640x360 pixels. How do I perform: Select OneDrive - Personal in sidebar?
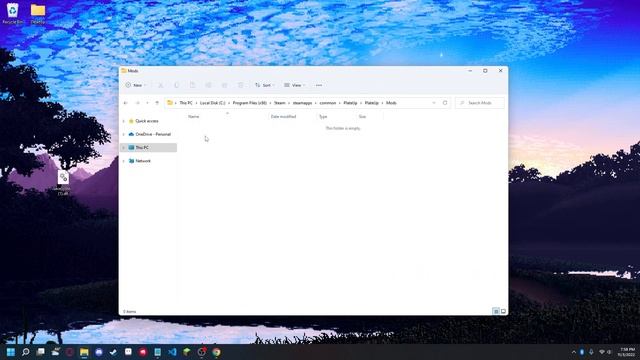(x=150, y=134)
